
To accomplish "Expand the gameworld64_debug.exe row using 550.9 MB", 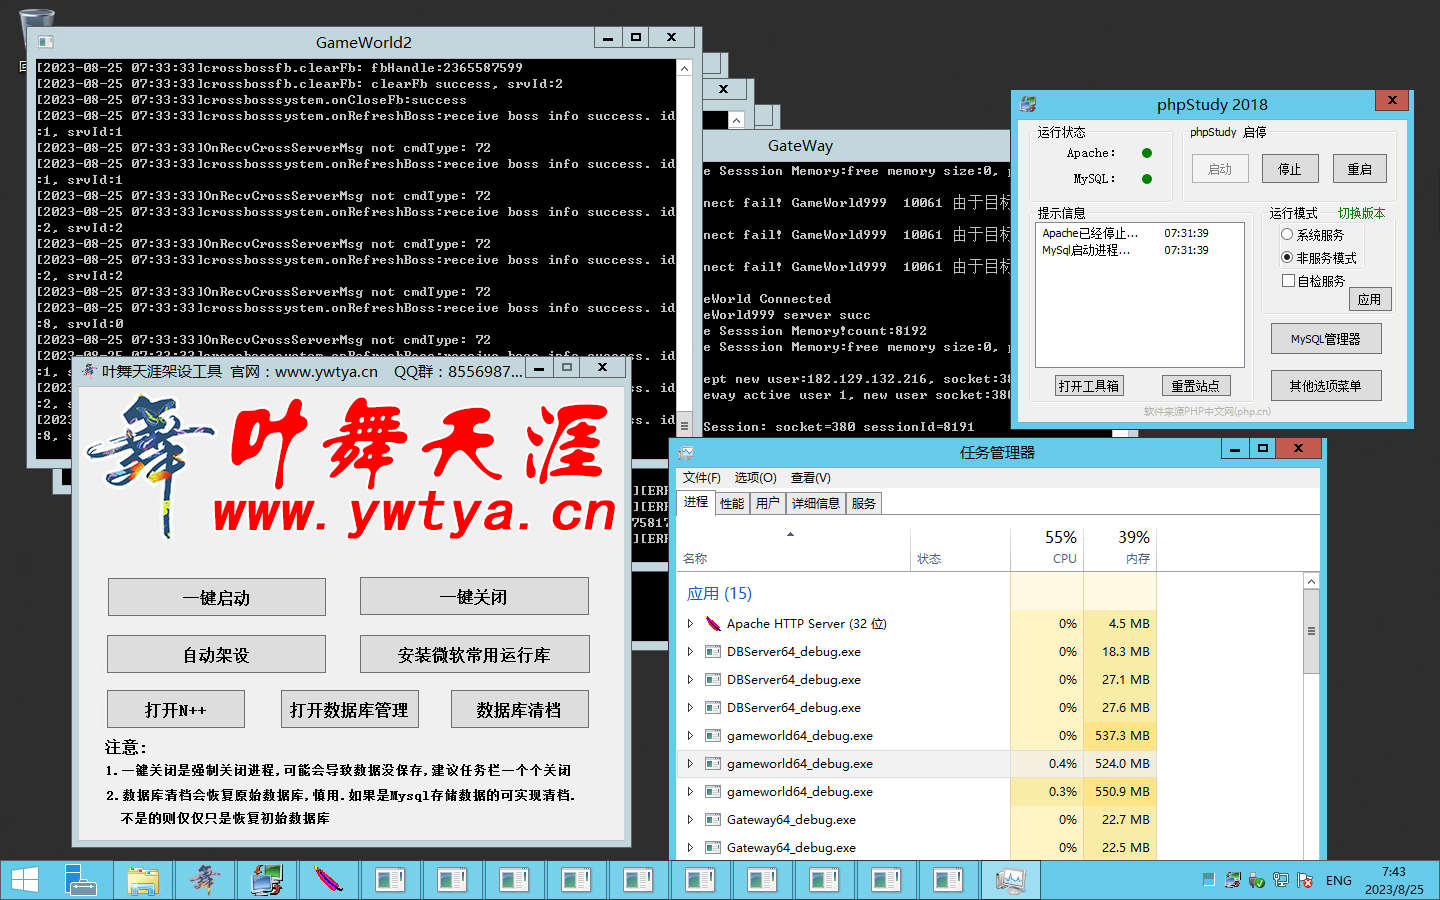I will tap(690, 791).
